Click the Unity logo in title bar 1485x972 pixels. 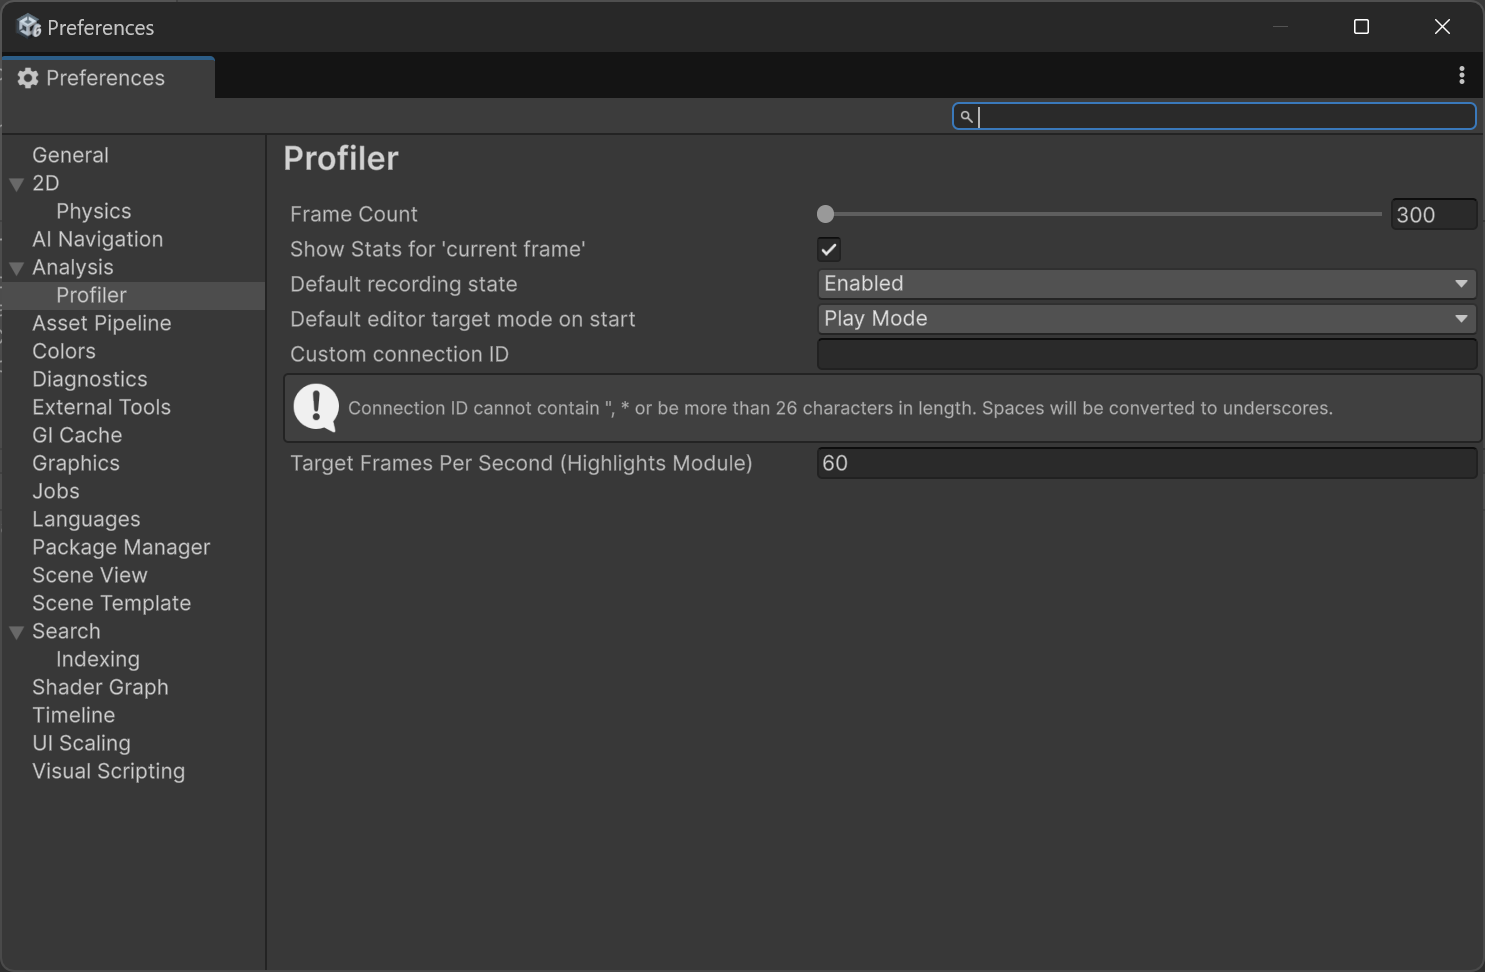coord(29,27)
